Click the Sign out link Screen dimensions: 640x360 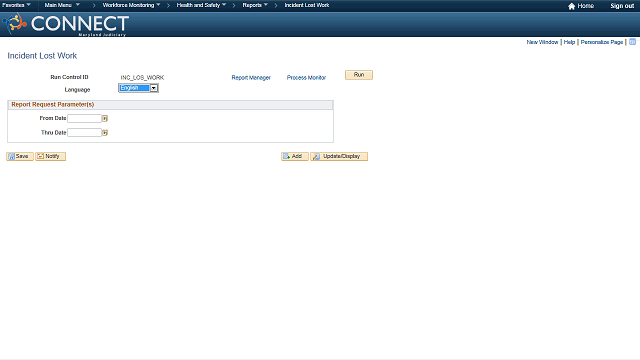click(622, 6)
